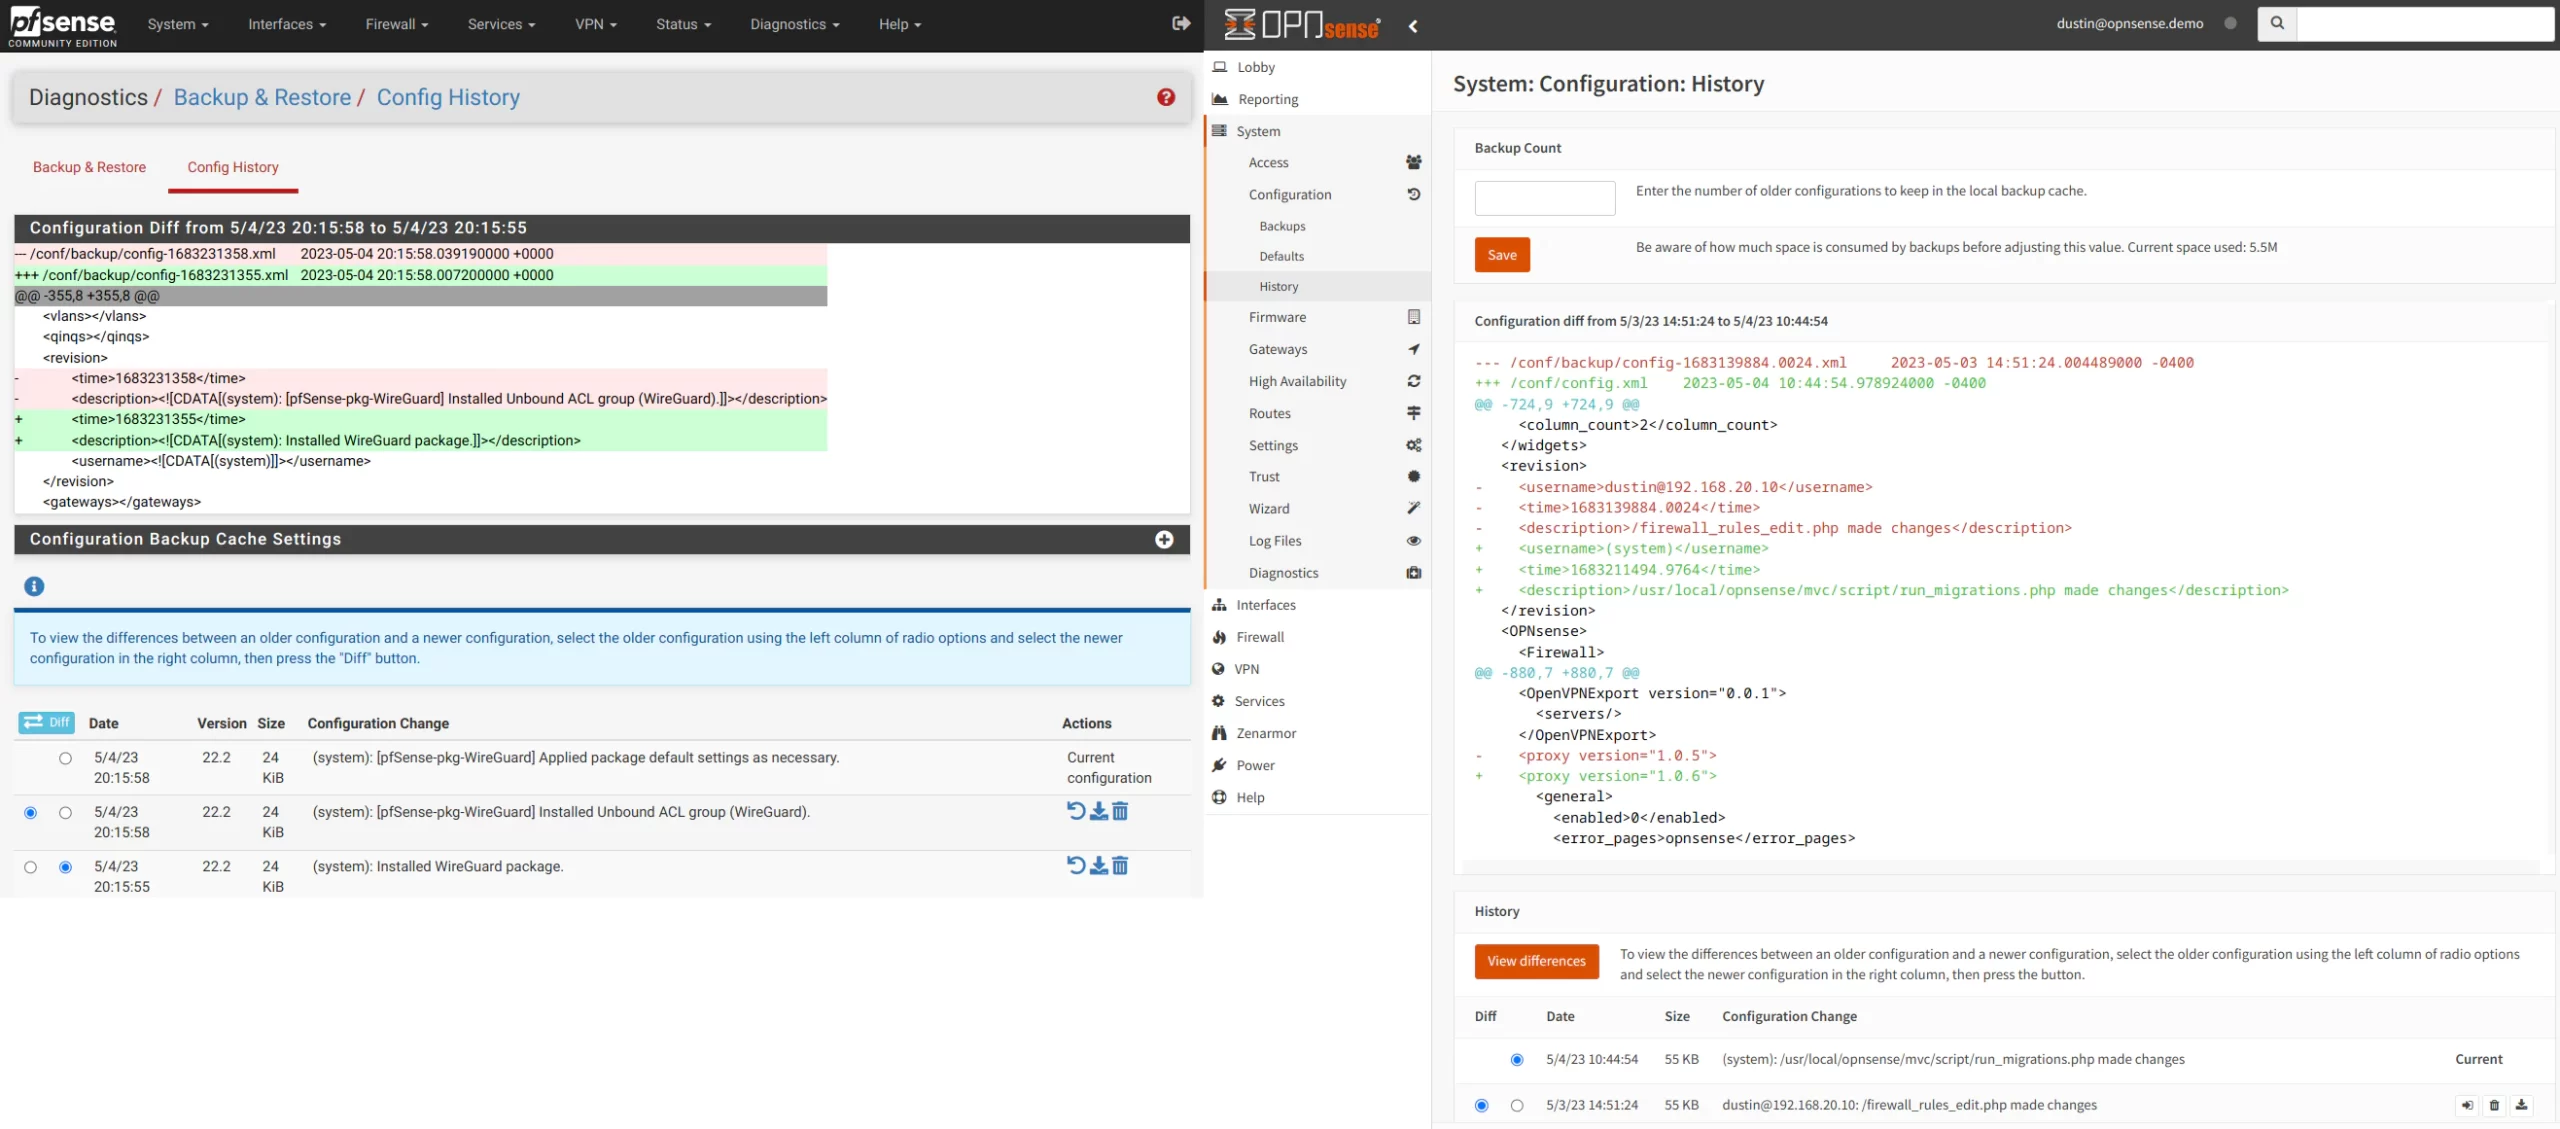Image resolution: width=2560 pixels, height=1129 pixels.
Task: Click the pfSense logout icon
Action: click(1180, 23)
